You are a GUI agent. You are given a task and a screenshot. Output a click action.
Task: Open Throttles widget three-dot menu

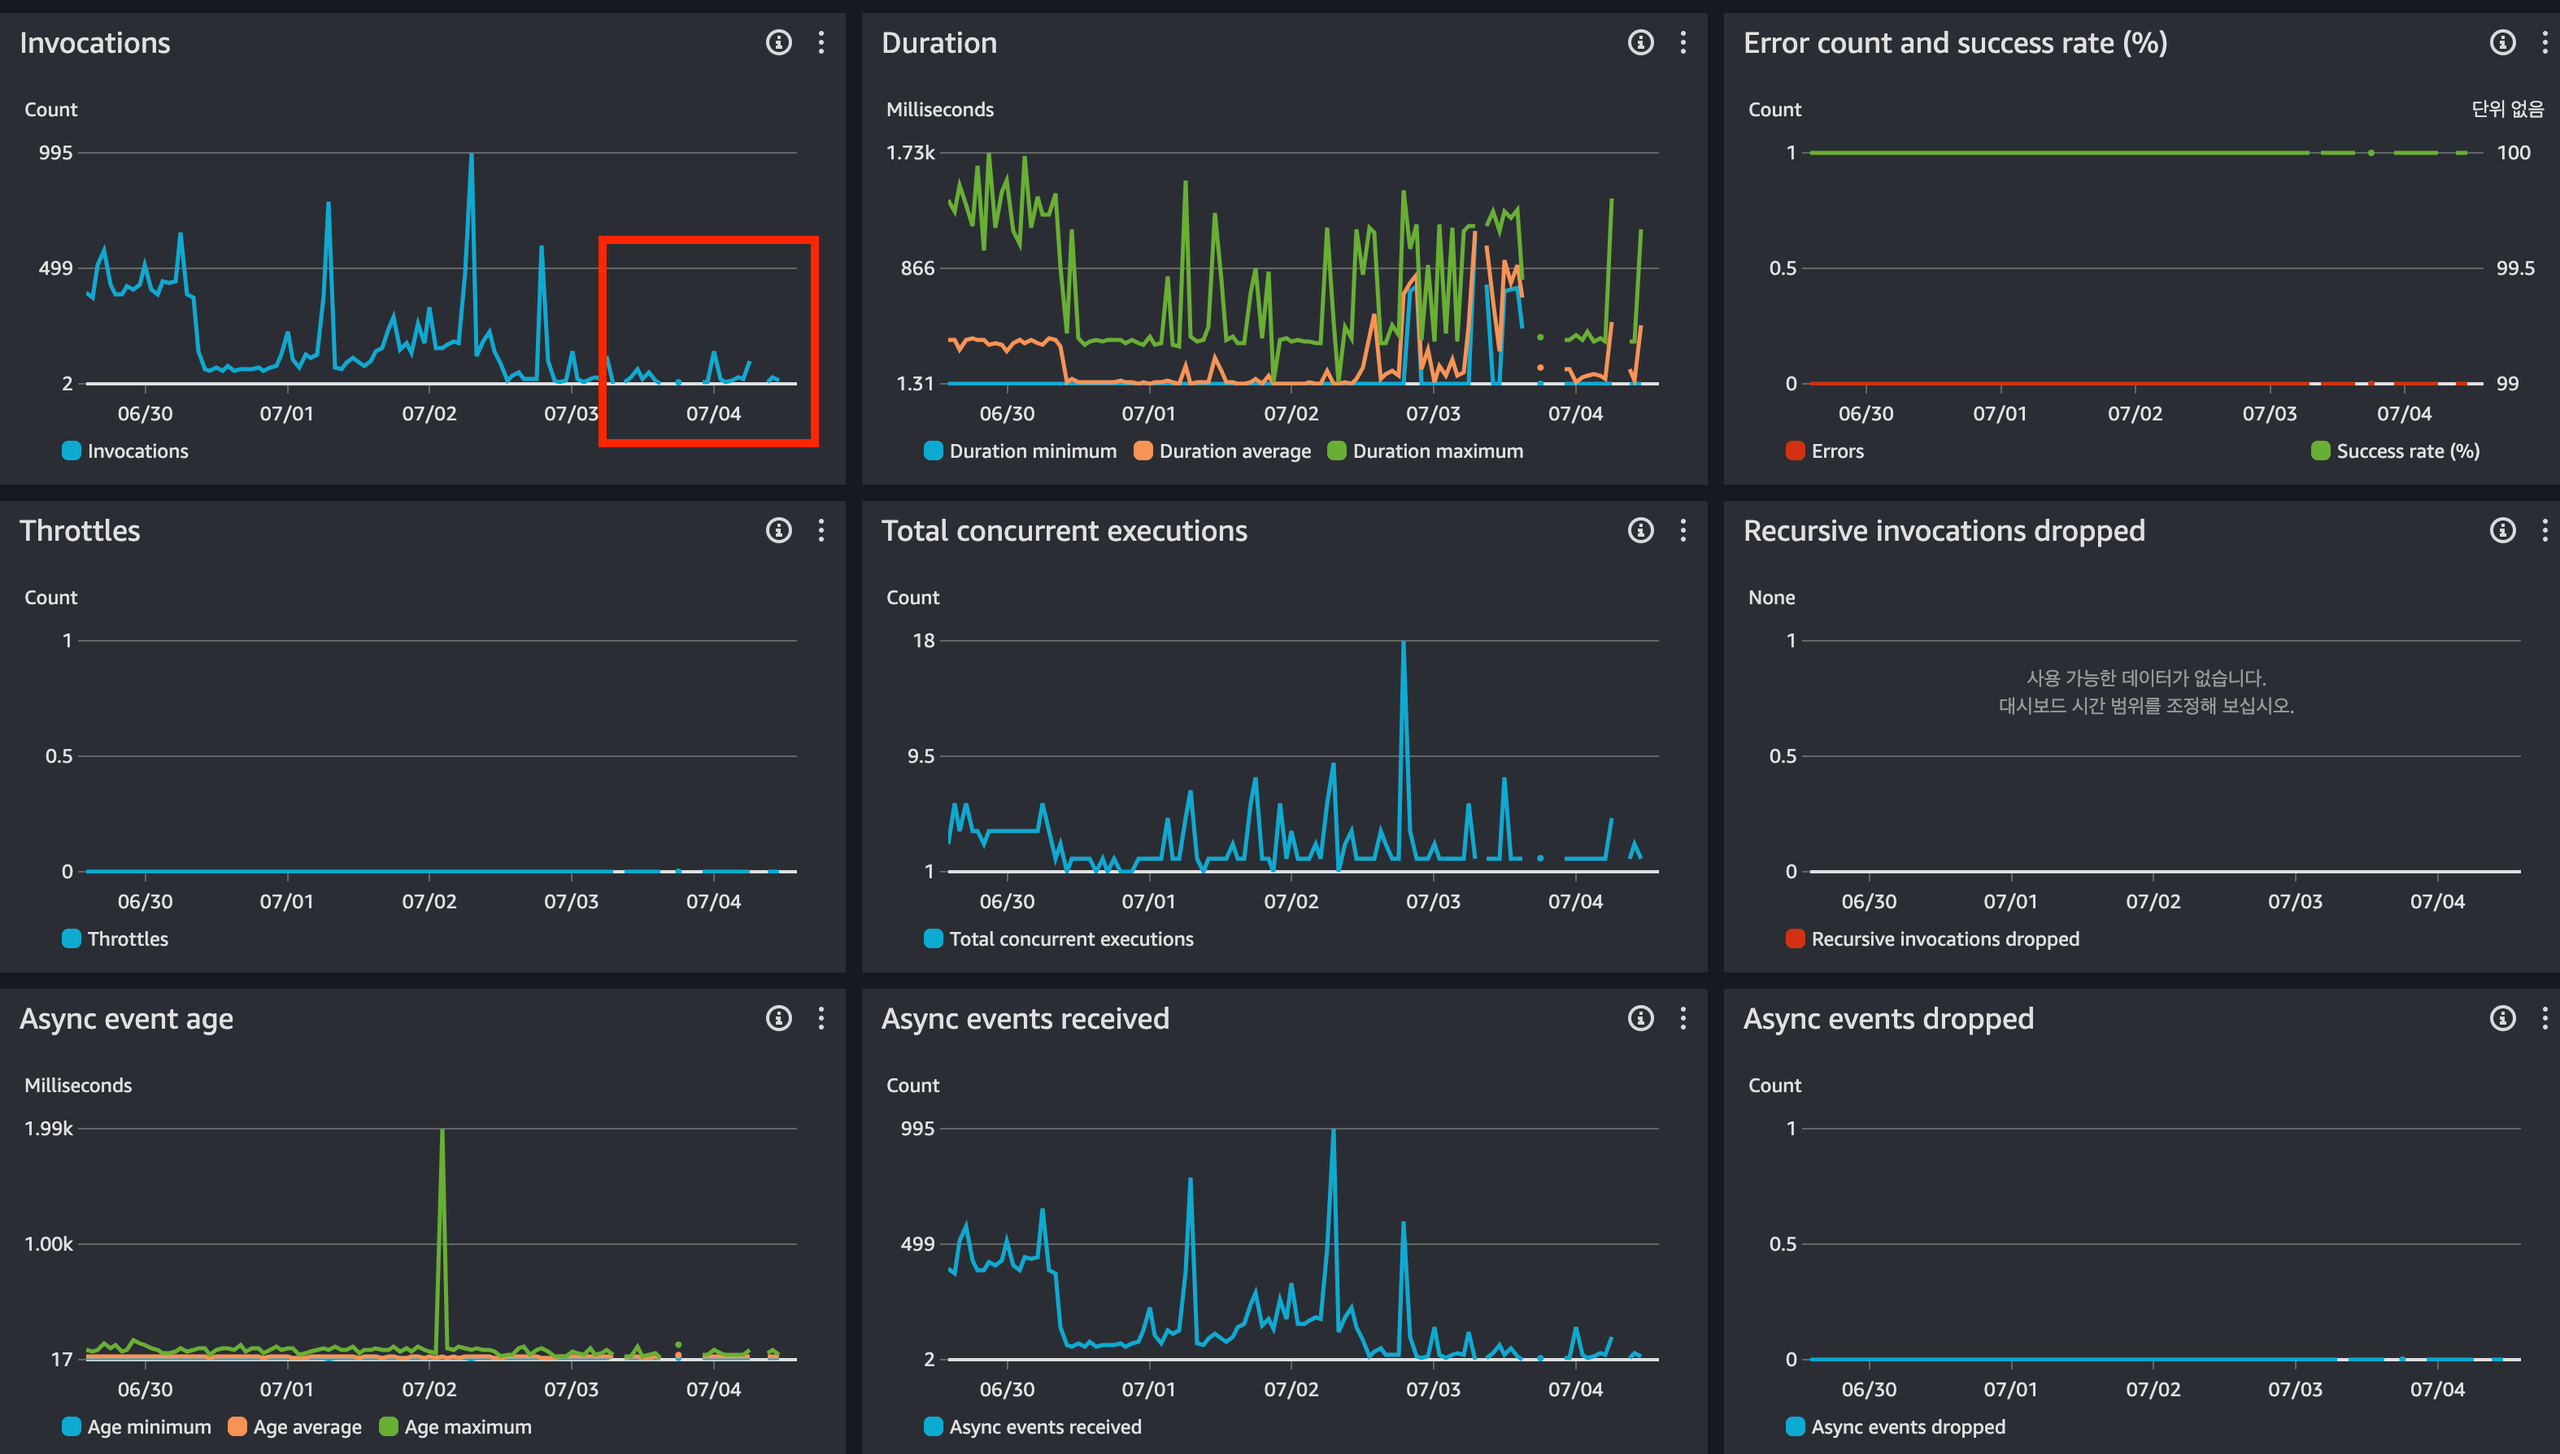point(821,530)
